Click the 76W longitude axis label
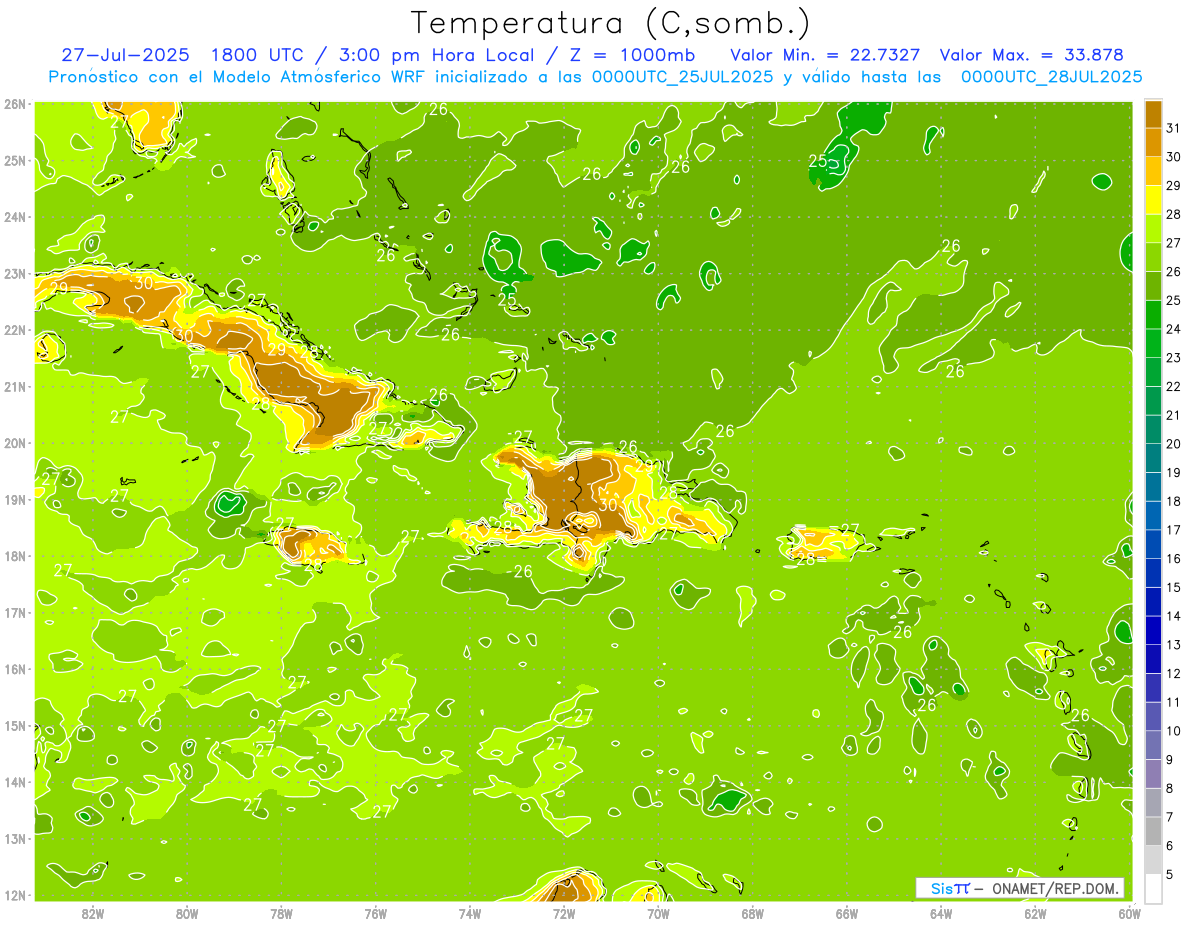This screenshot has height=927, width=1200. (375, 913)
